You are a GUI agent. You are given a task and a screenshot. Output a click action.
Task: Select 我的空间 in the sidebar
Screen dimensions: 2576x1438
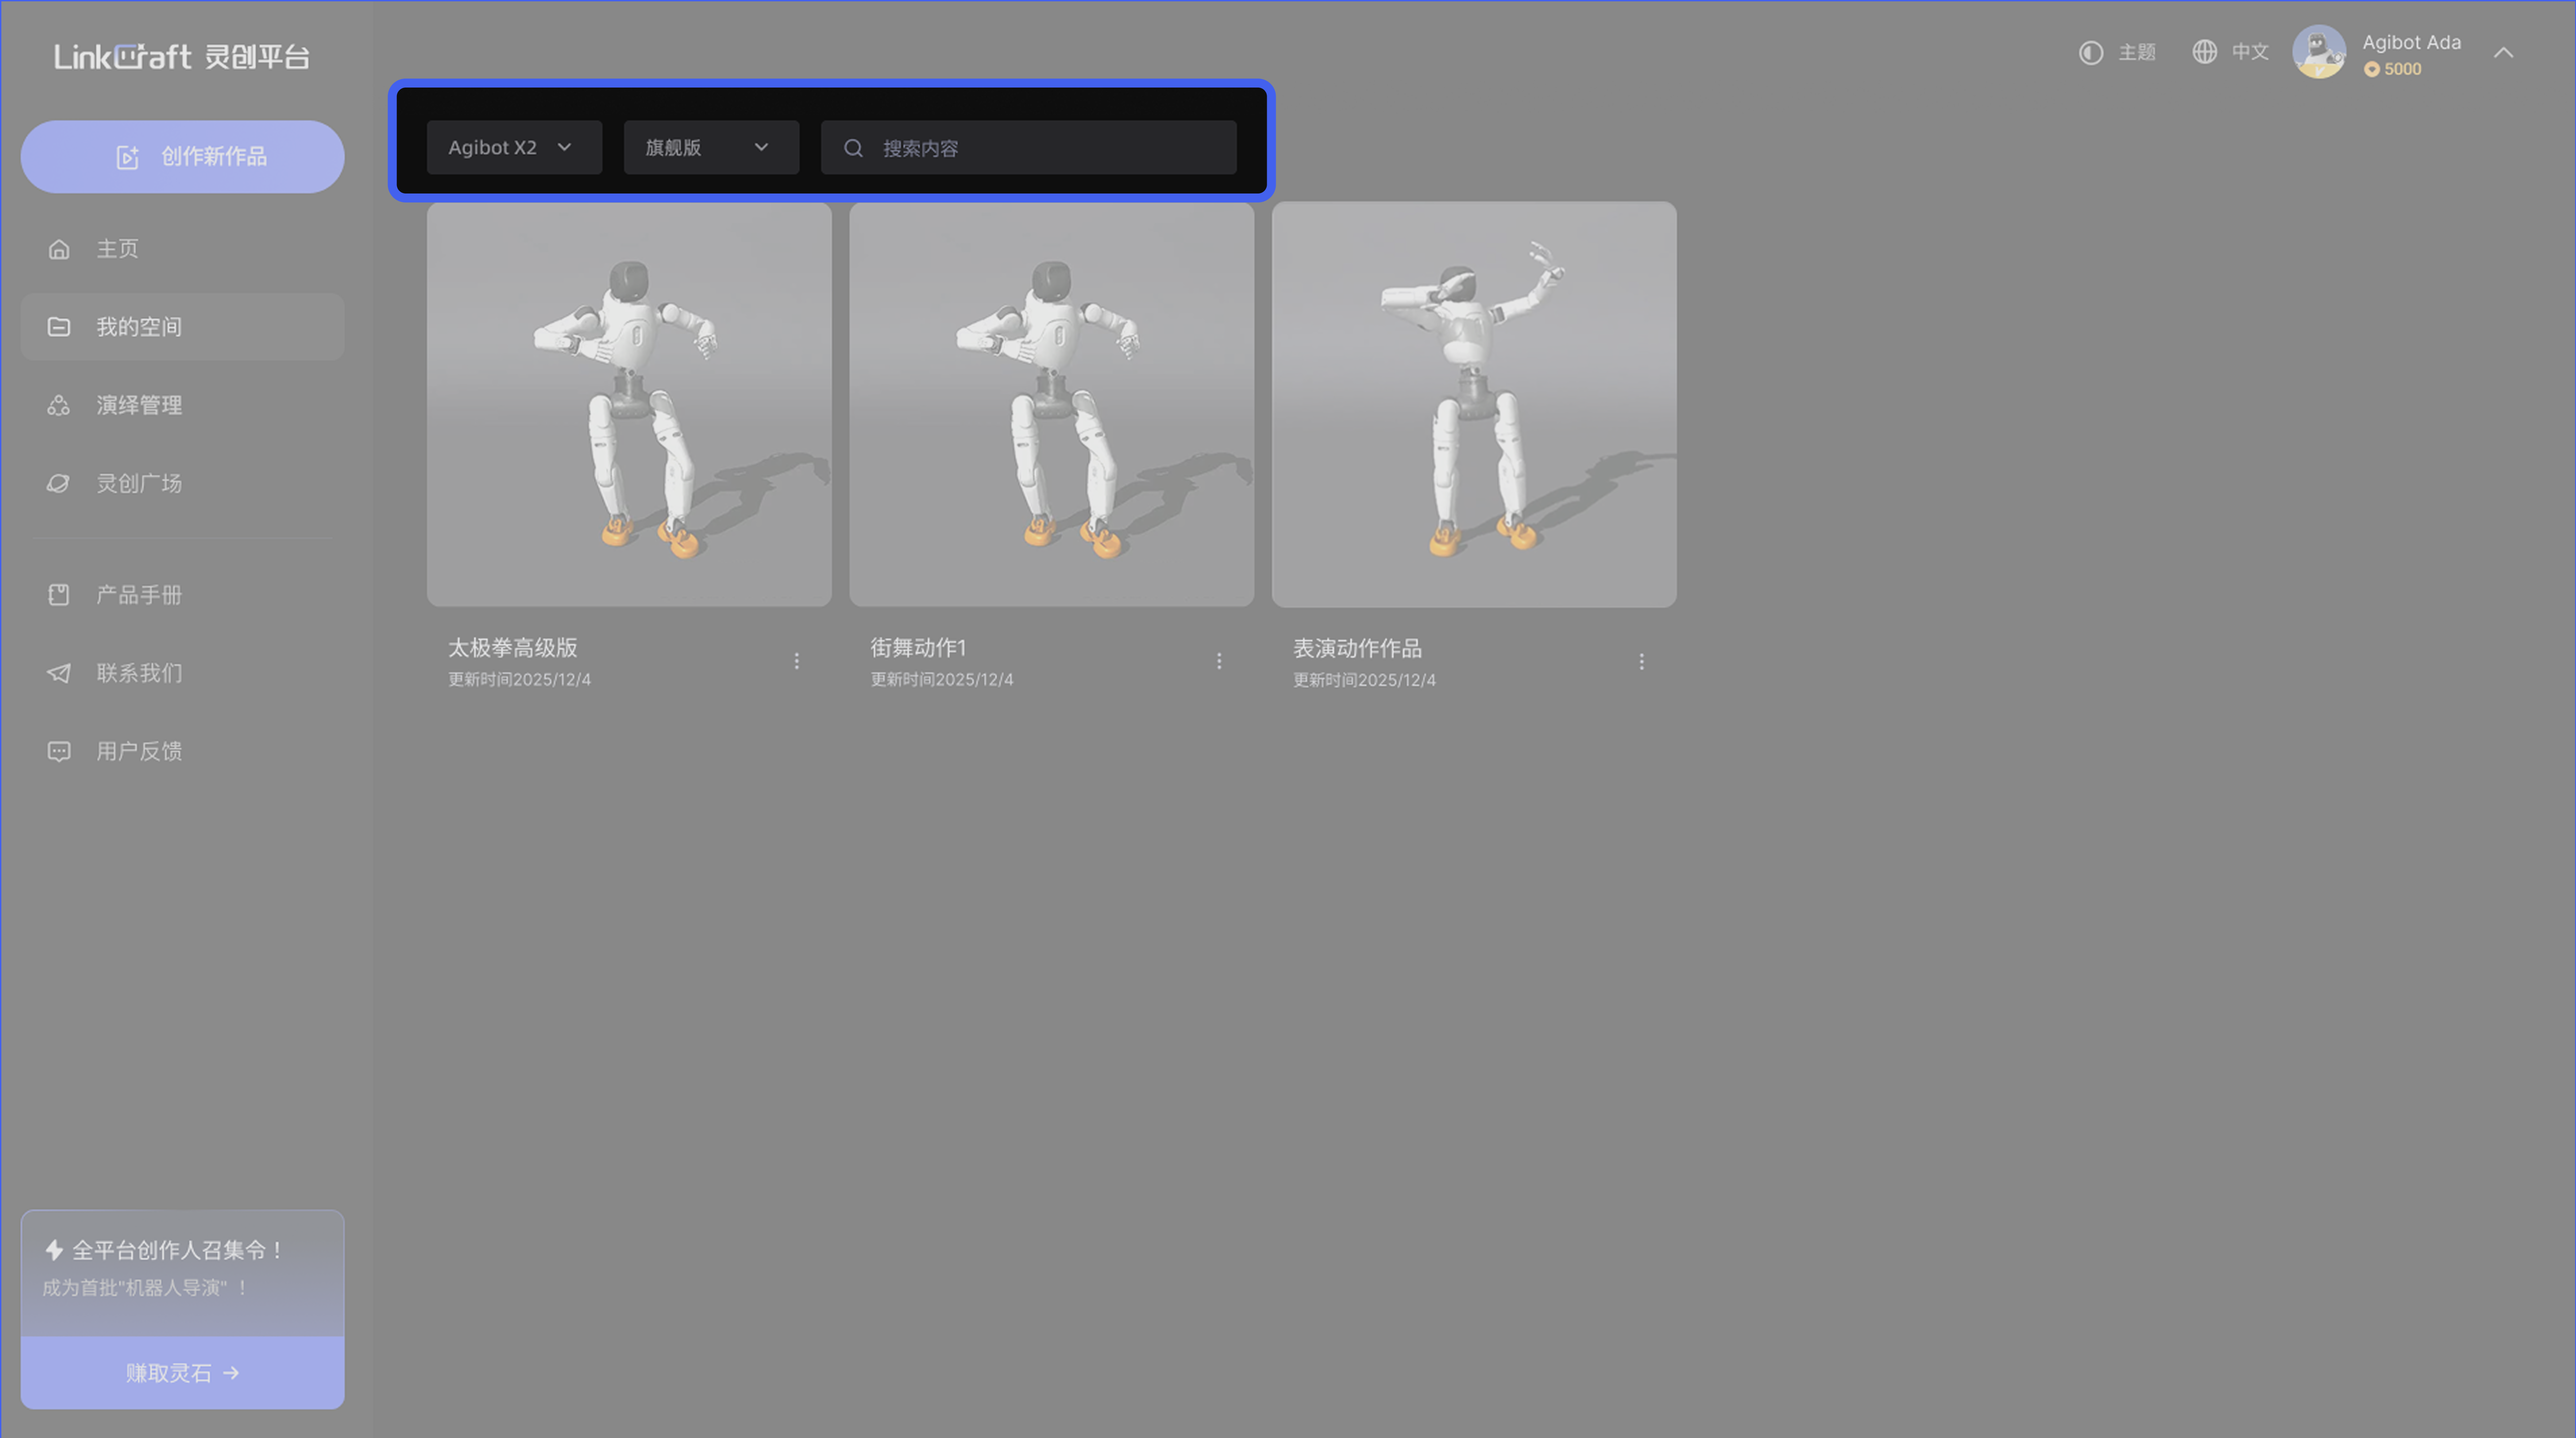coord(139,327)
